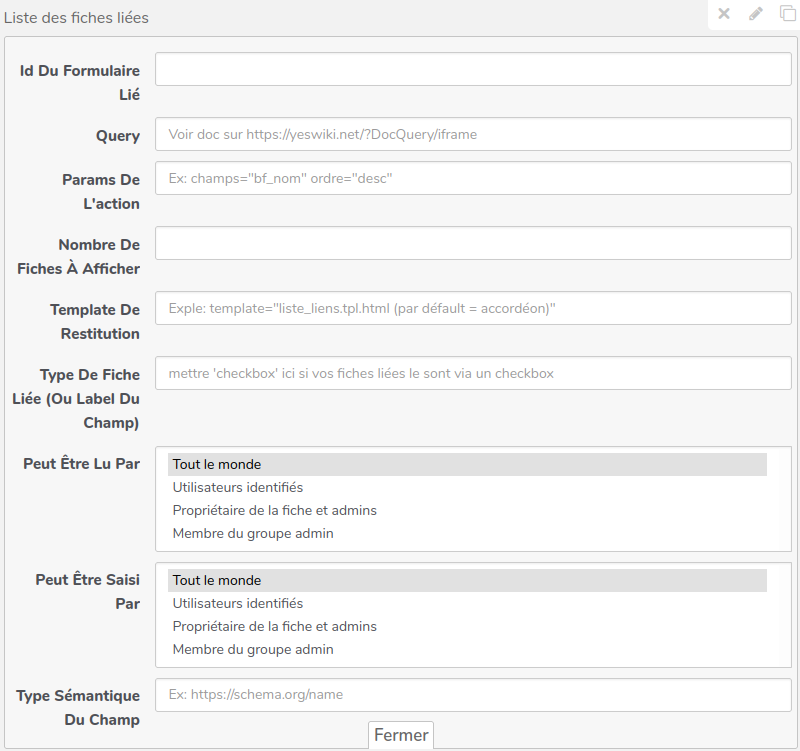Screen dimensions: 800x751
Task: Click the remove field X icon
Action: [x=725, y=14]
